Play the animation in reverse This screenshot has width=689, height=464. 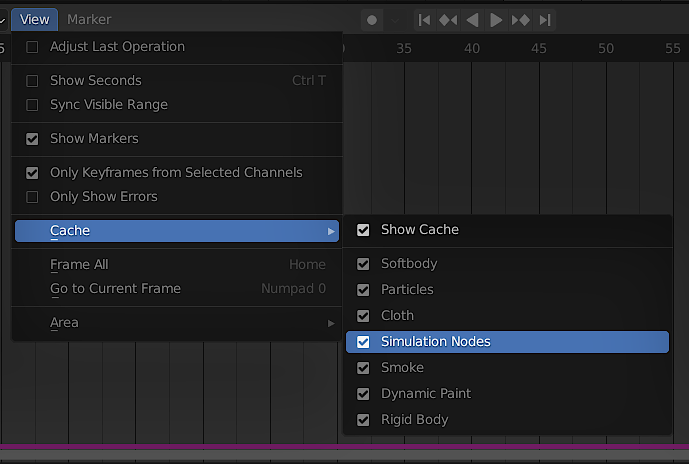tap(472, 20)
